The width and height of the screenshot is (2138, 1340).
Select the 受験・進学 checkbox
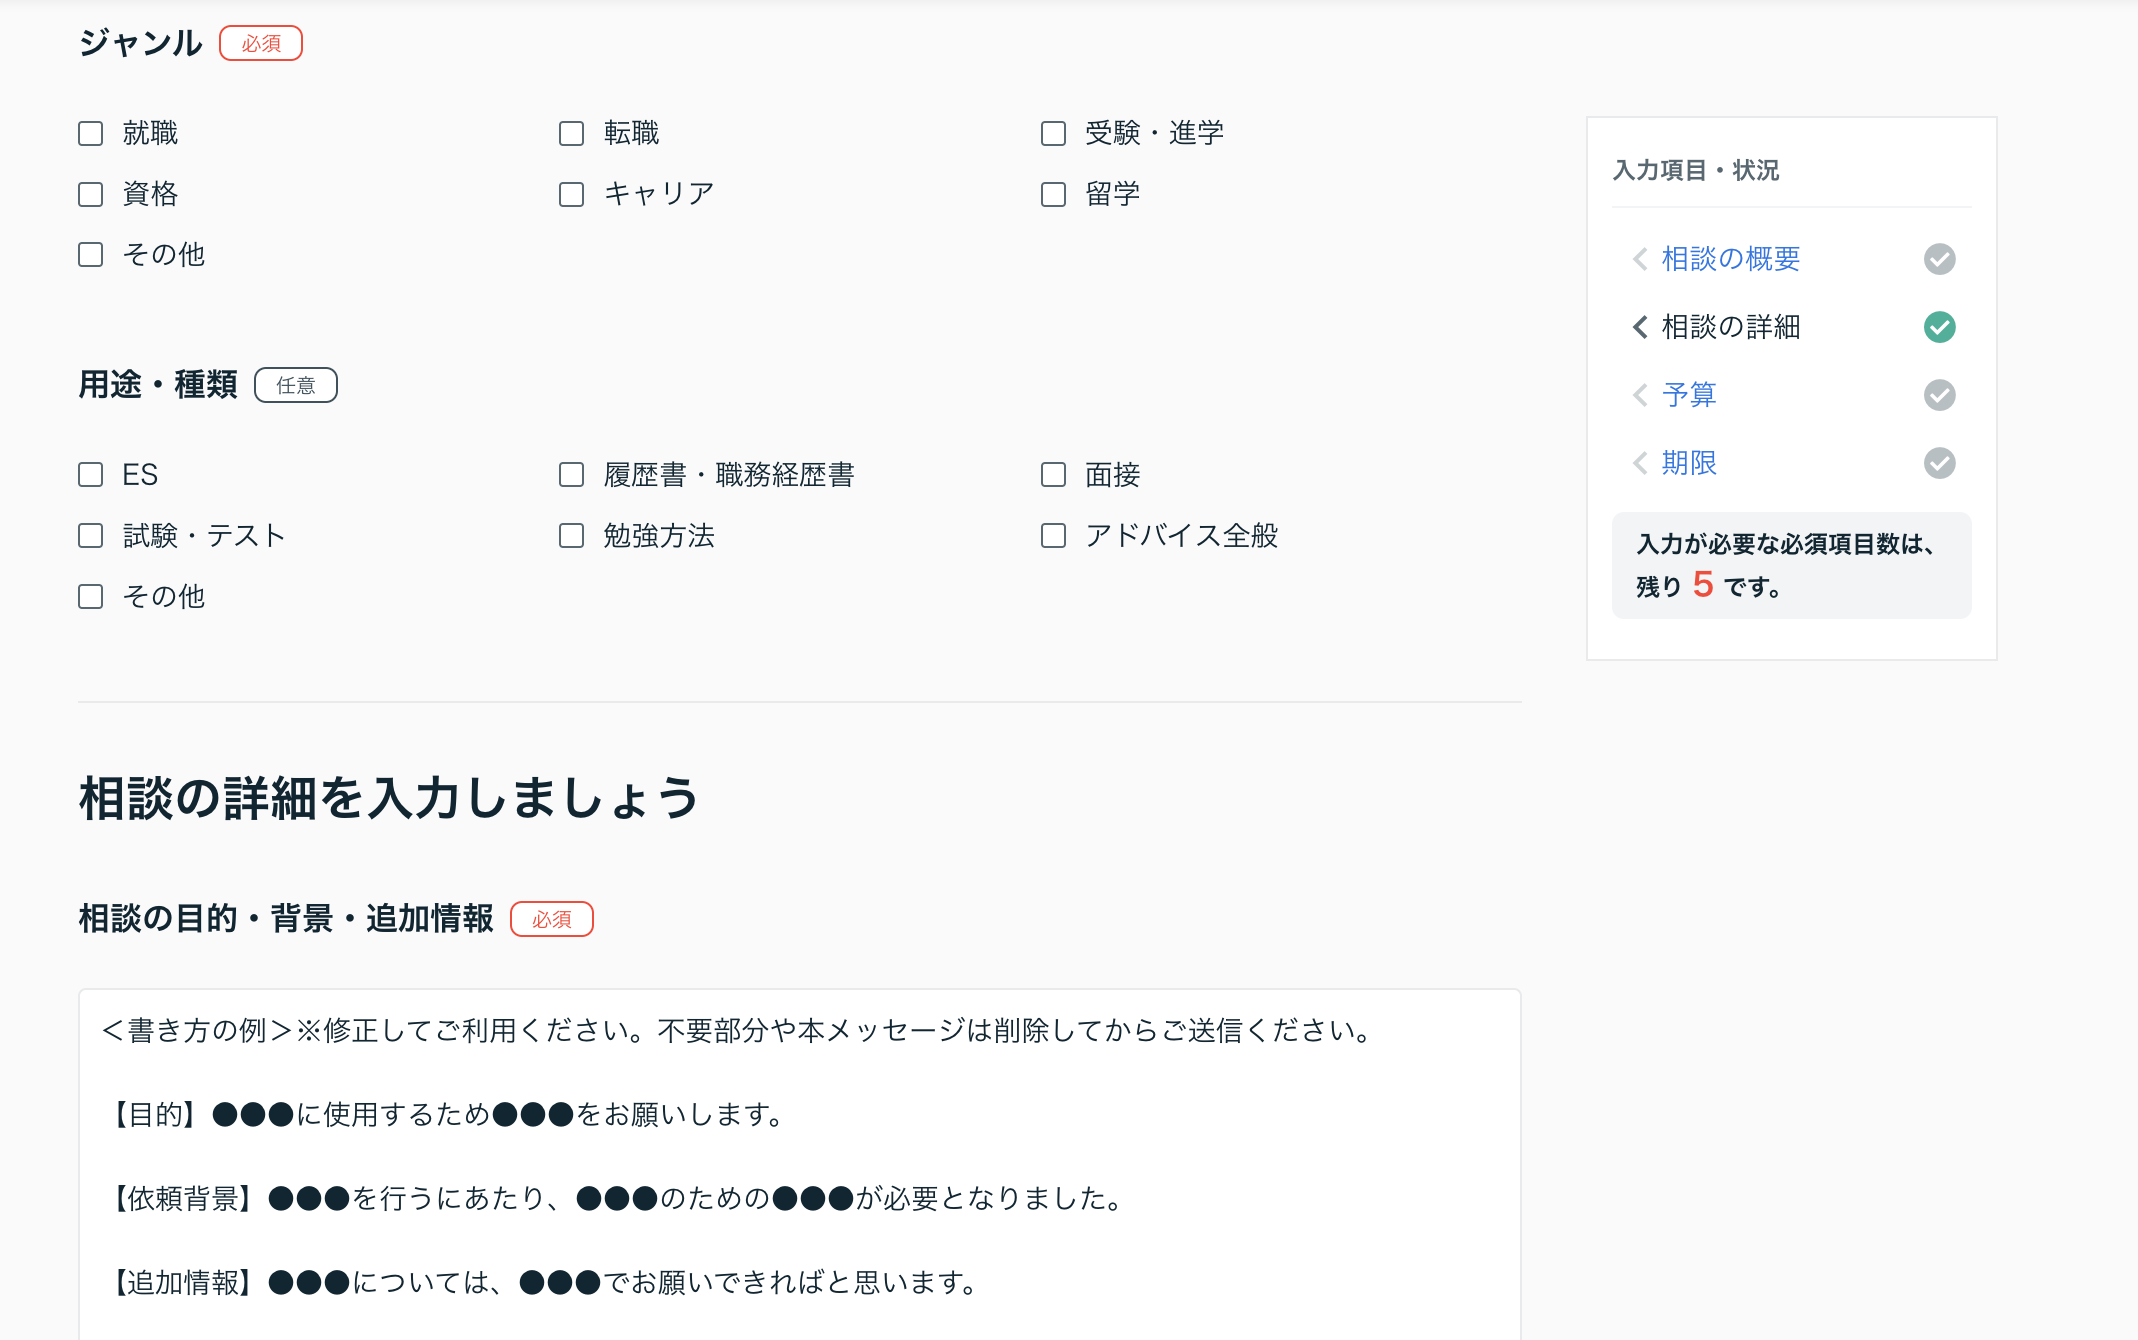(x=1053, y=133)
